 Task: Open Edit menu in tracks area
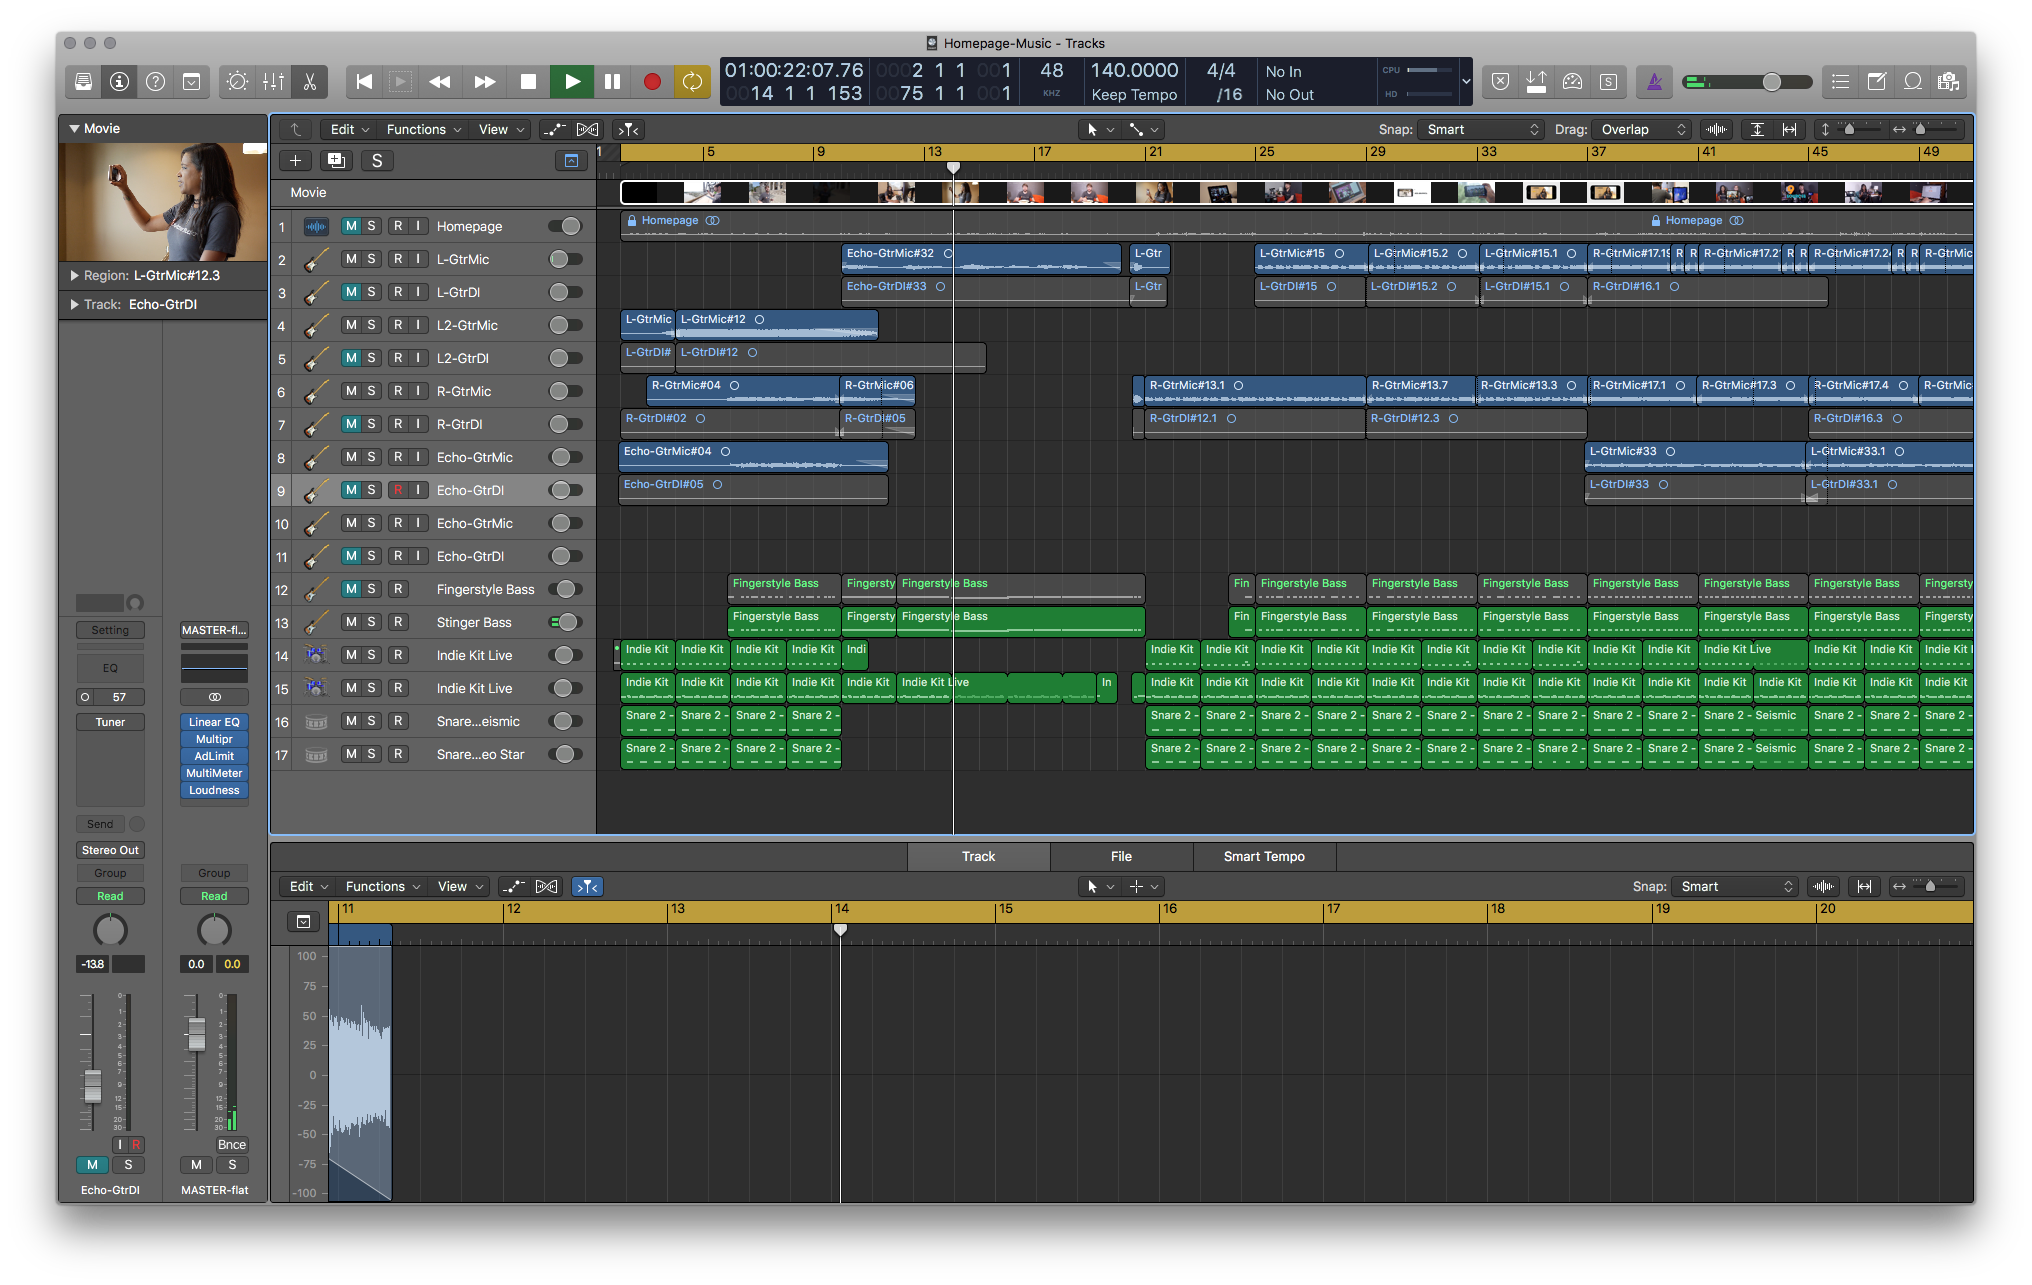(350, 130)
